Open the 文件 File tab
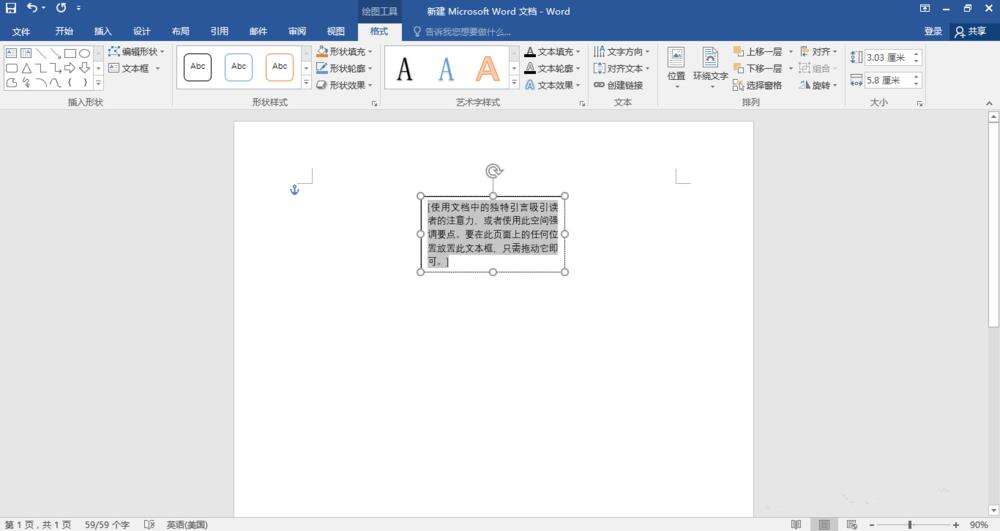Screen dimensions: 1000x531 coord(21,31)
